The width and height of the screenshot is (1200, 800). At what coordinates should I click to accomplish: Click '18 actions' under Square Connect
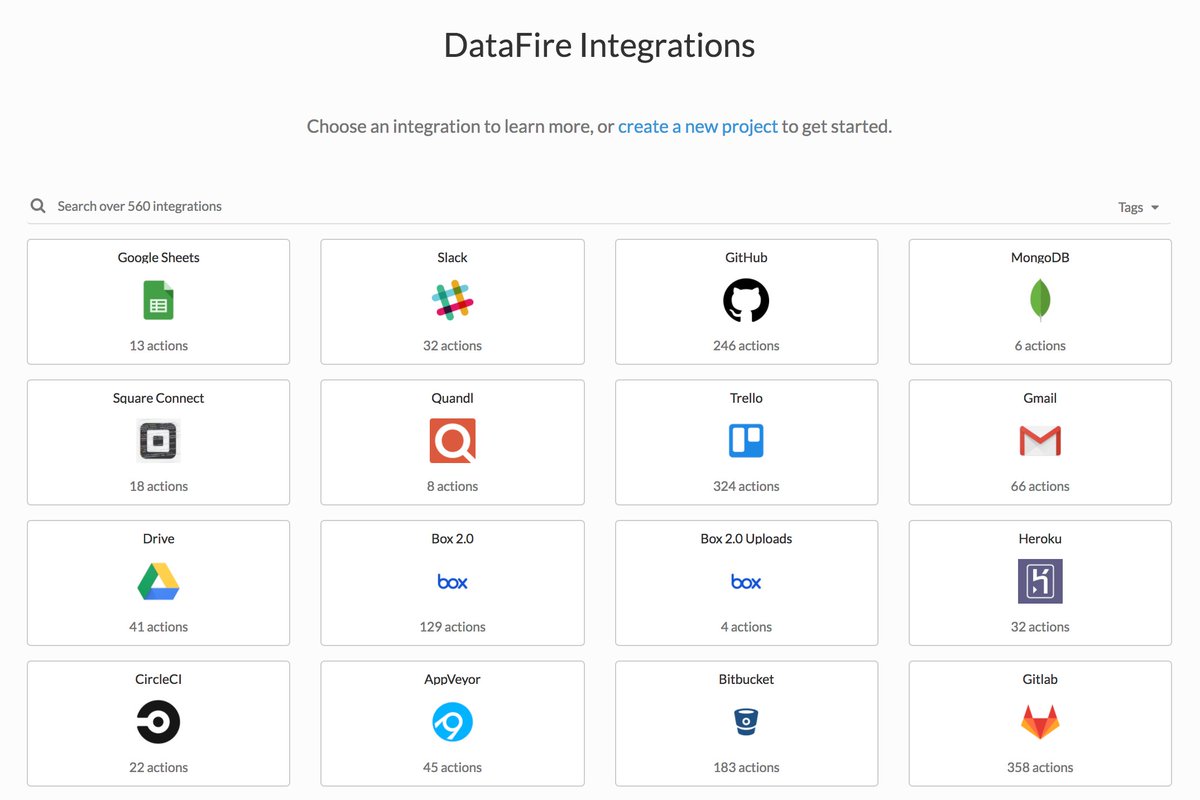point(158,487)
